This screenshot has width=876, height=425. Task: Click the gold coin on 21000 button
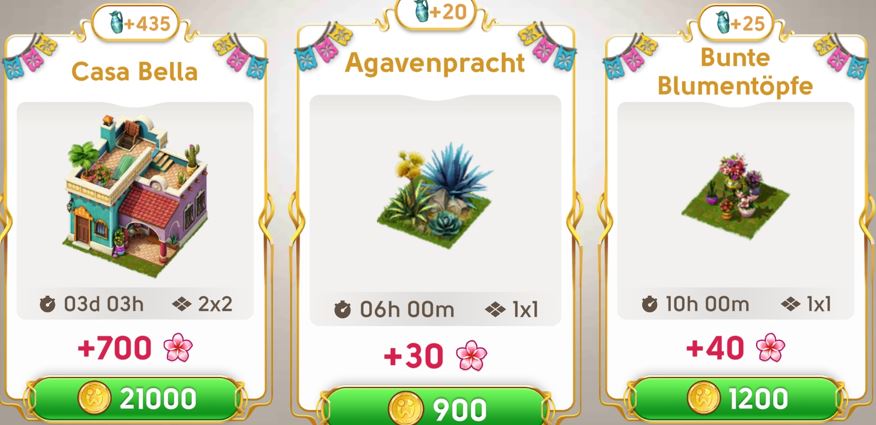coord(95,399)
